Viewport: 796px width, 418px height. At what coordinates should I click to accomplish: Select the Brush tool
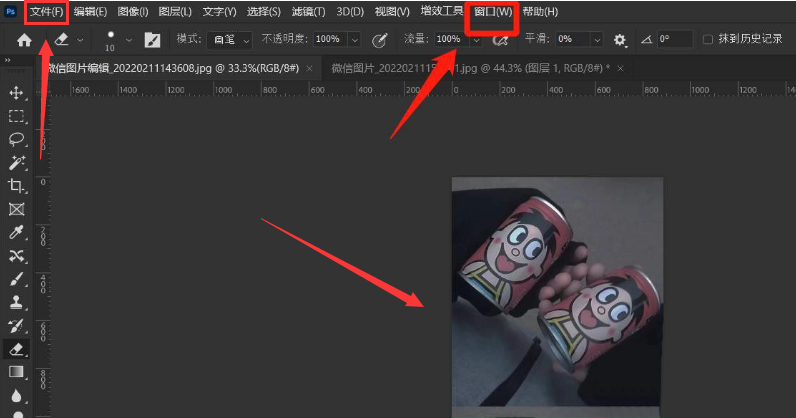[16, 279]
